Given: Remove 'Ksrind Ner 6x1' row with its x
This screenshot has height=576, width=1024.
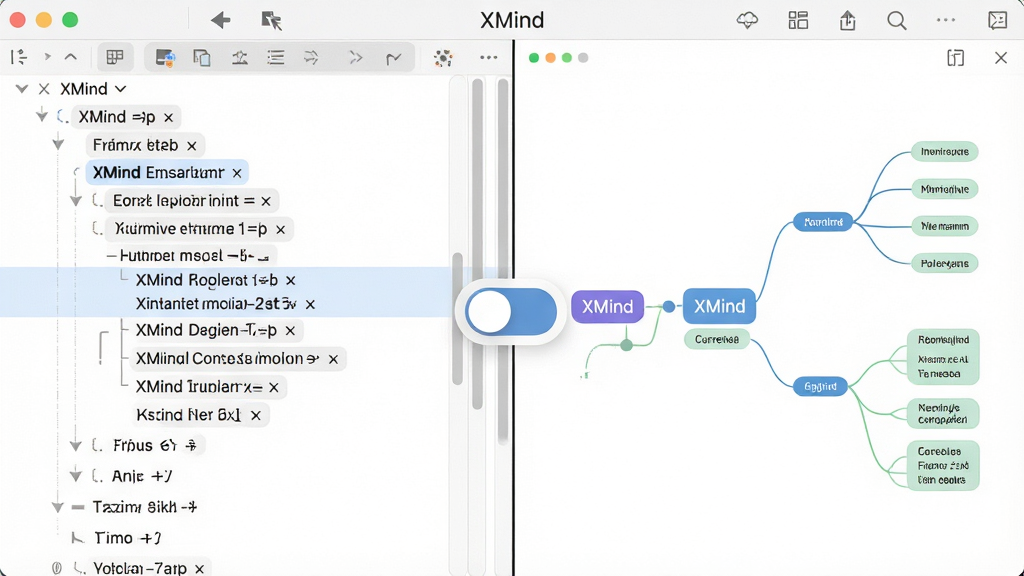Looking at the screenshot, I should pyautogui.click(x=256, y=415).
